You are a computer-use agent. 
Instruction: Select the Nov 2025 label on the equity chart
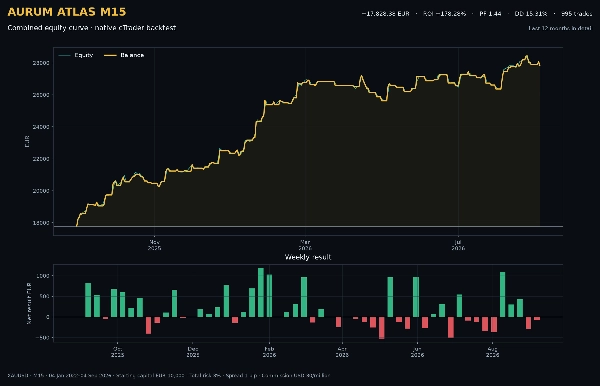click(154, 245)
